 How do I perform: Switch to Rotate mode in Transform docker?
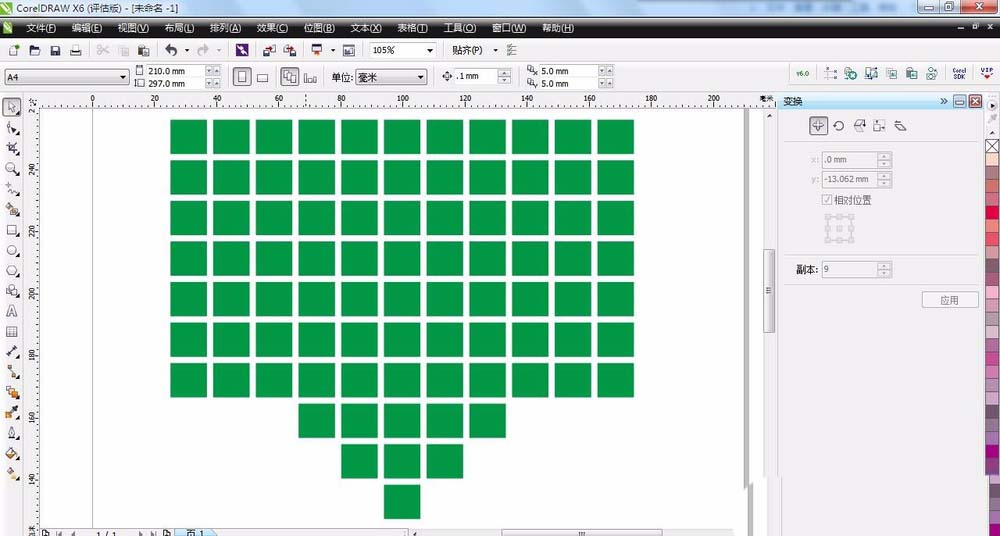point(839,126)
